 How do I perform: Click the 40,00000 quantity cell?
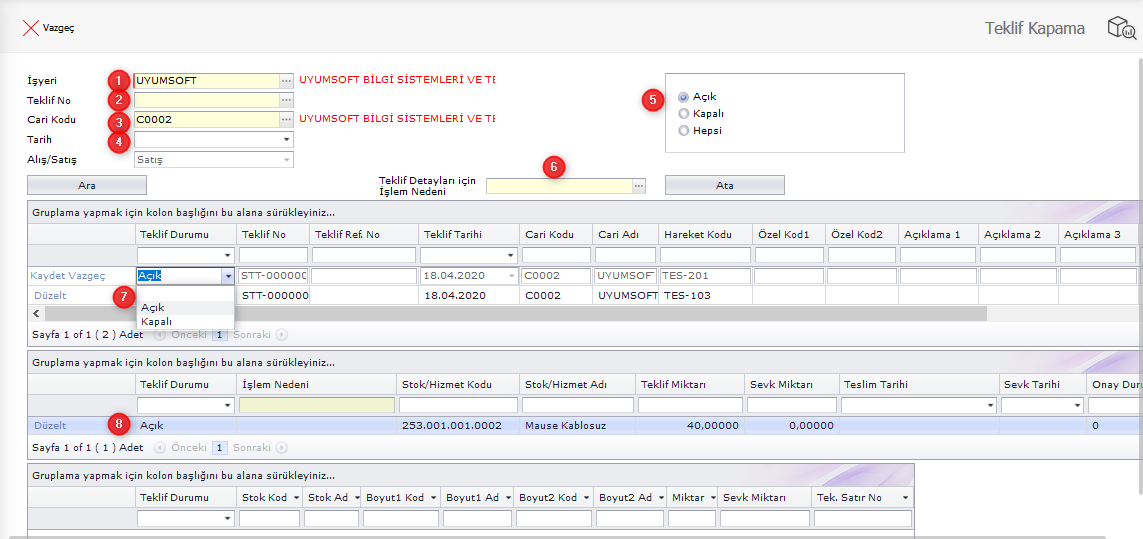point(690,425)
